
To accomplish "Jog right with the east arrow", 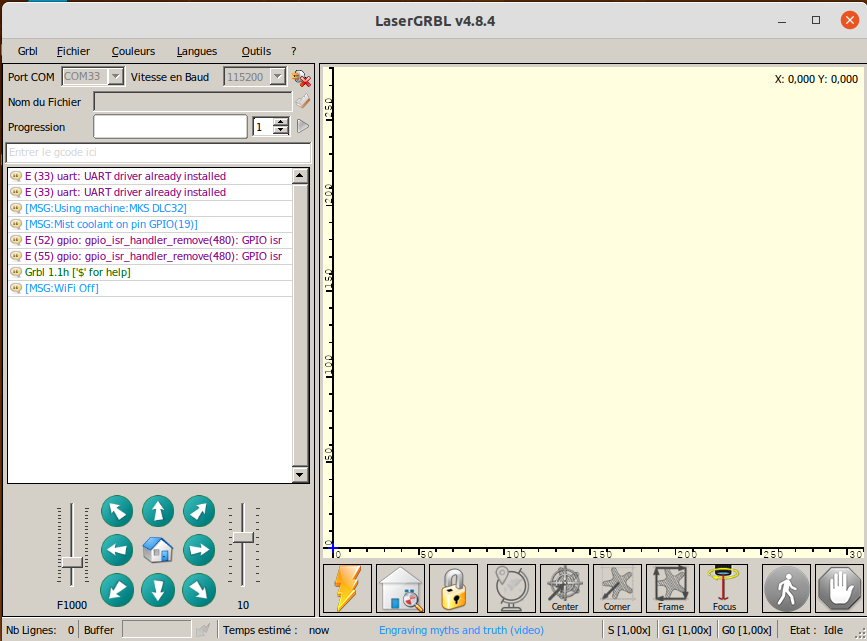I will [199, 550].
